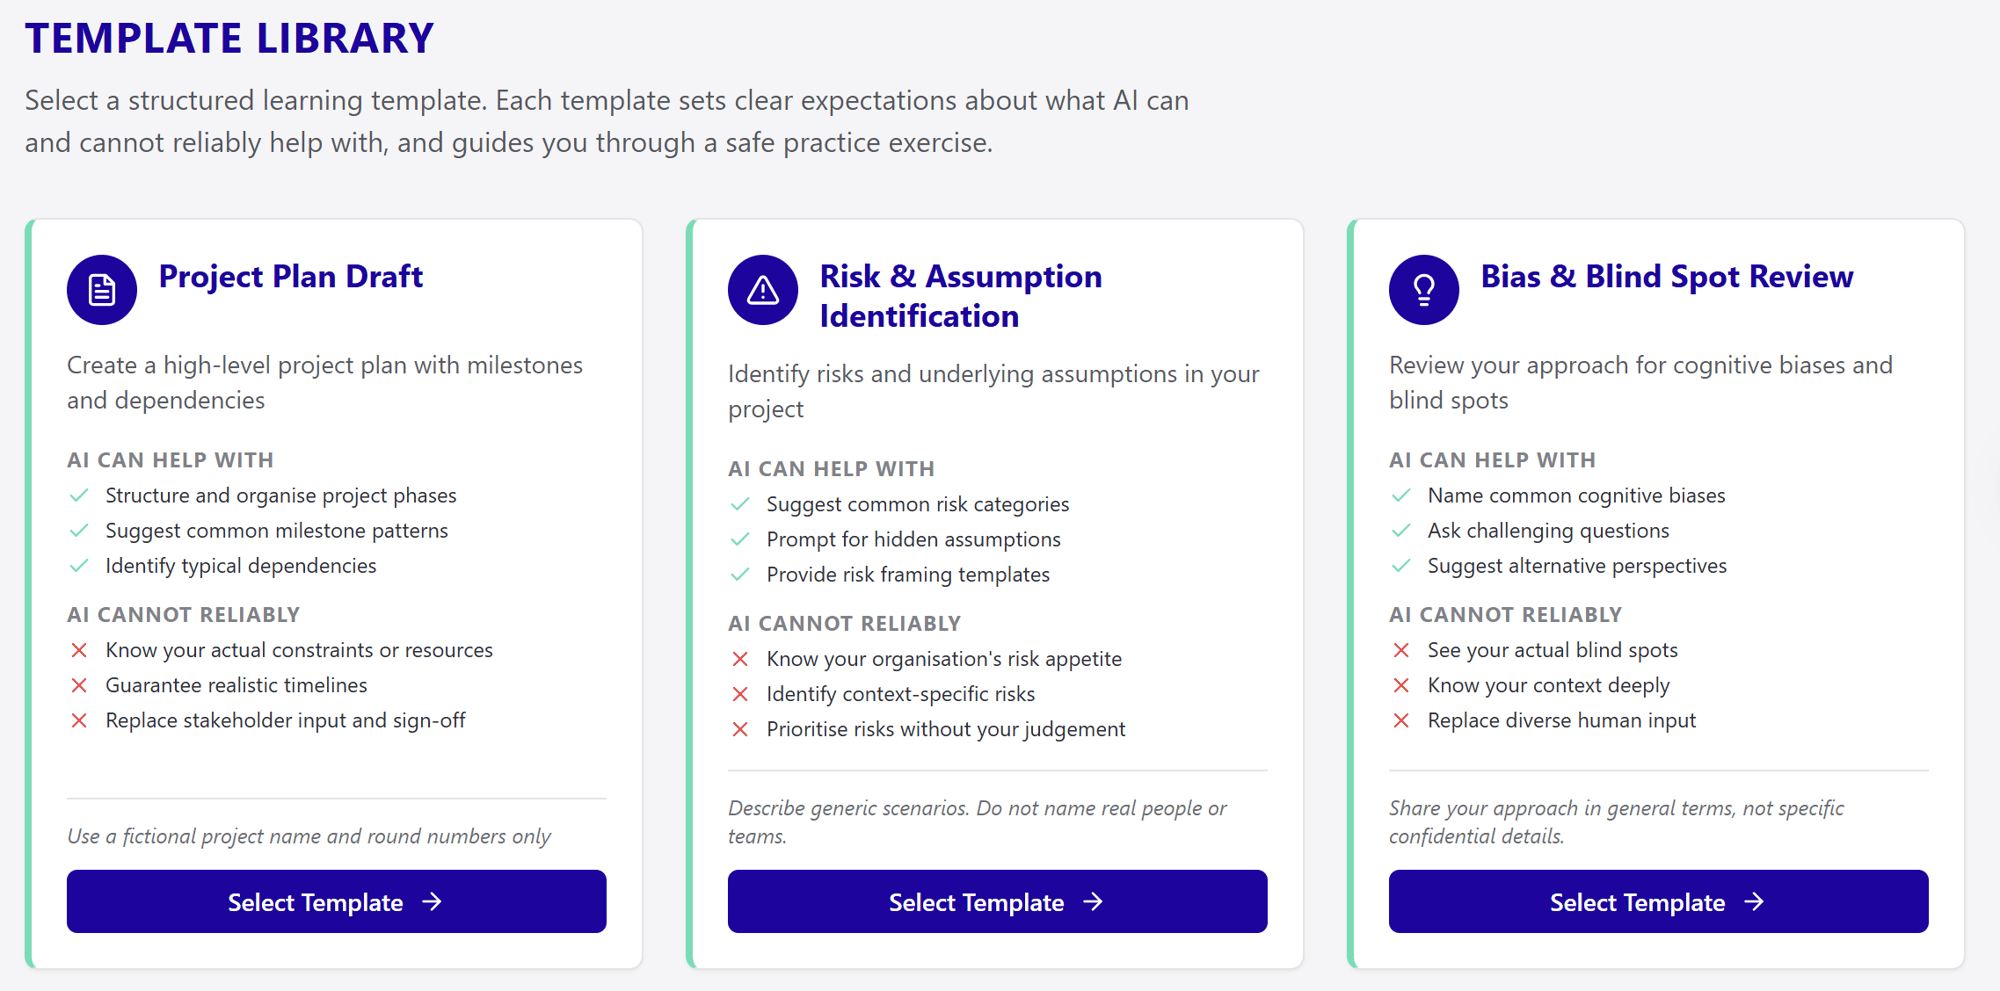Viewport: 2000px width, 991px height.
Task: Click the X icon beside 'Guarantee realistic timelines'
Action: (x=80, y=686)
